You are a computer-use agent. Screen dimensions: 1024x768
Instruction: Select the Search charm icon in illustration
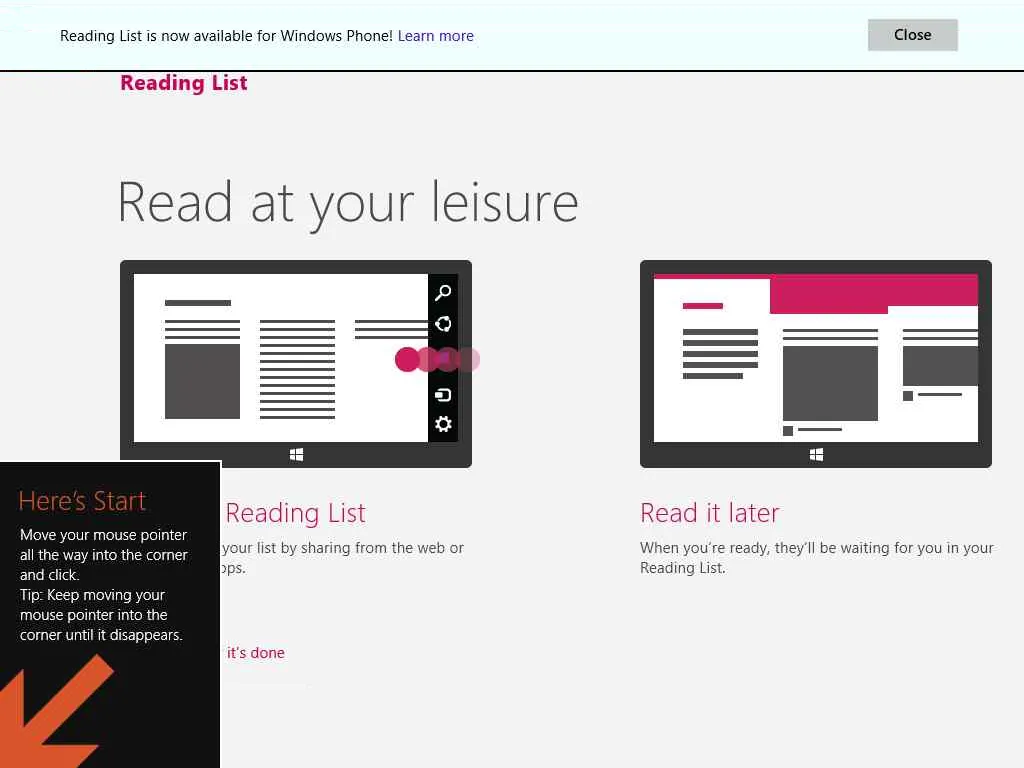click(x=443, y=293)
